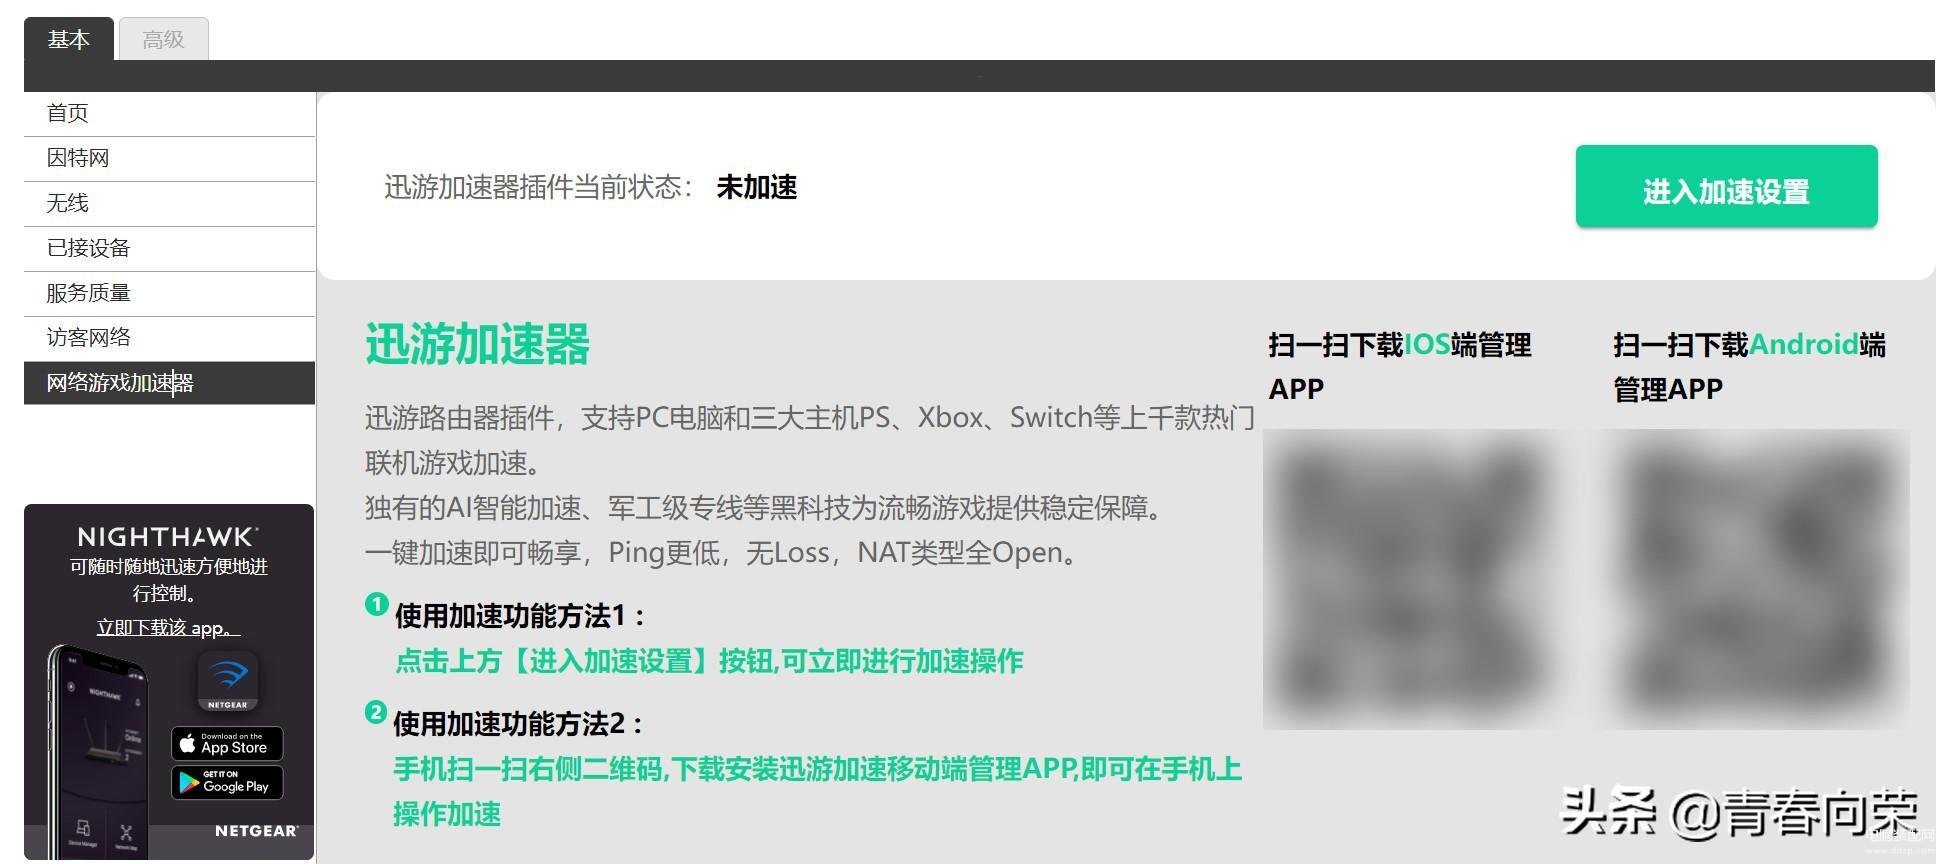Switch to the 基本 tab
This screenshot has width=1945, height=864.
point(68,39)
